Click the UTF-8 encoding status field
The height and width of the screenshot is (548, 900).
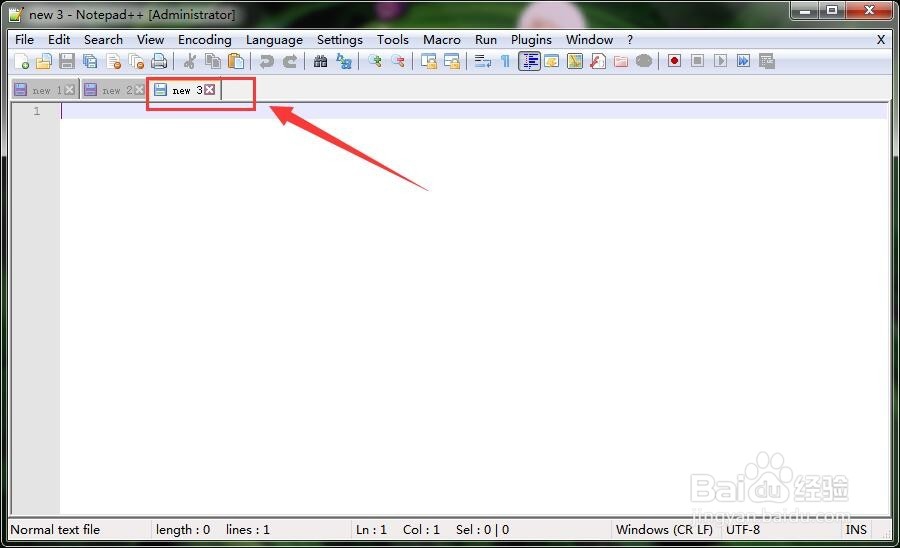click(743, 530)
